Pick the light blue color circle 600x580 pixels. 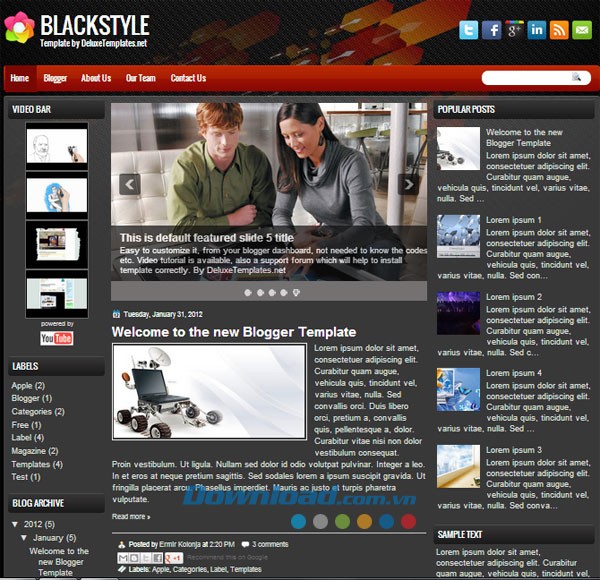coord(298,521)
